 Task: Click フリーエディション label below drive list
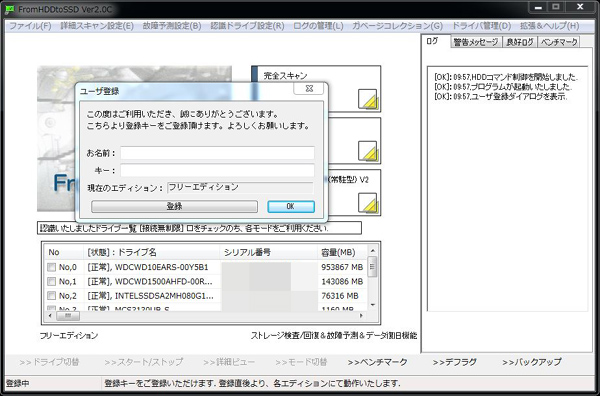(x=69, y=336)
